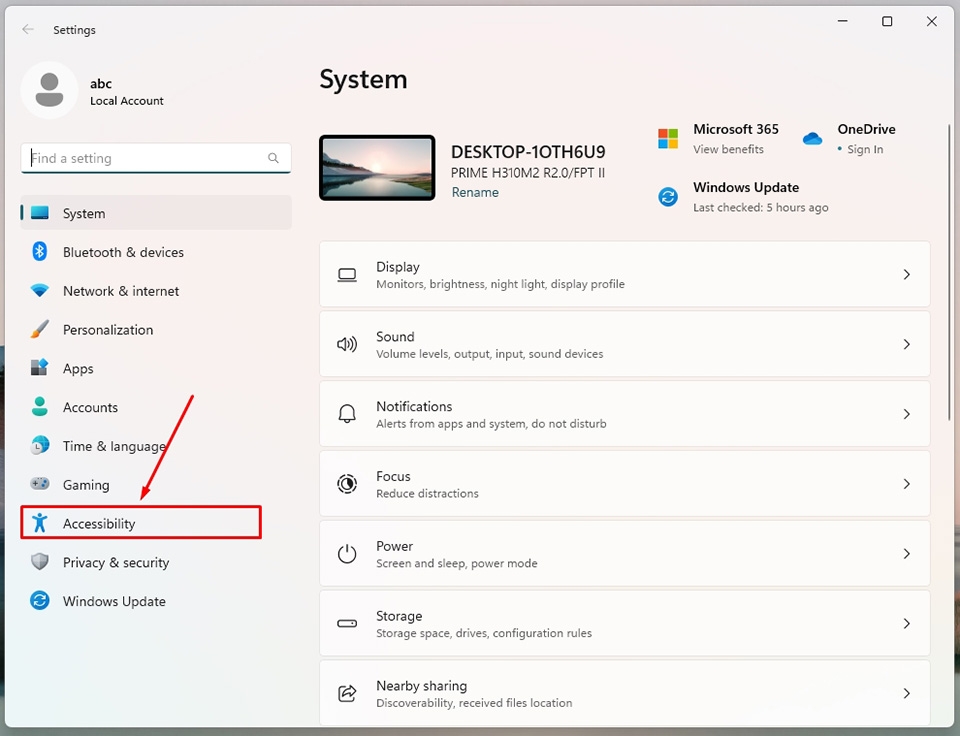Click the Accessibility figure icon
Screen dimensions: 960x736
pyautogui.click(x=40, y=522)
